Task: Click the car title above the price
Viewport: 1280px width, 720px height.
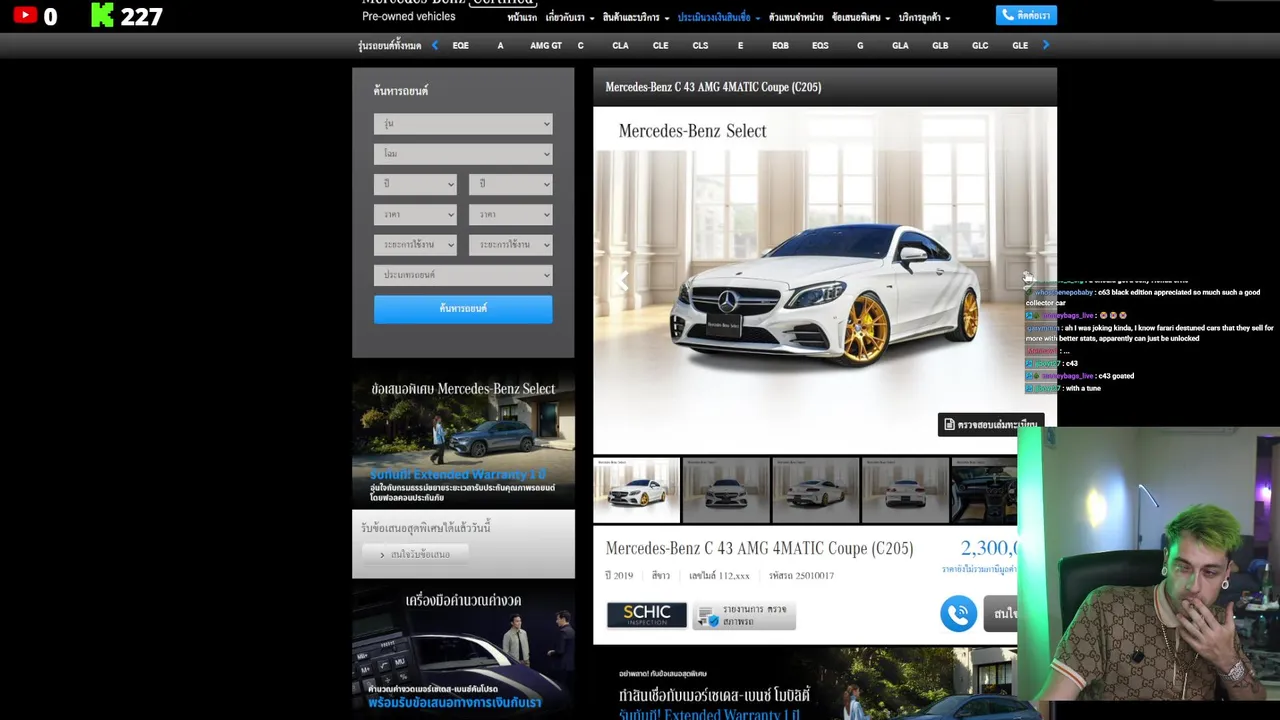Action: 759,548
